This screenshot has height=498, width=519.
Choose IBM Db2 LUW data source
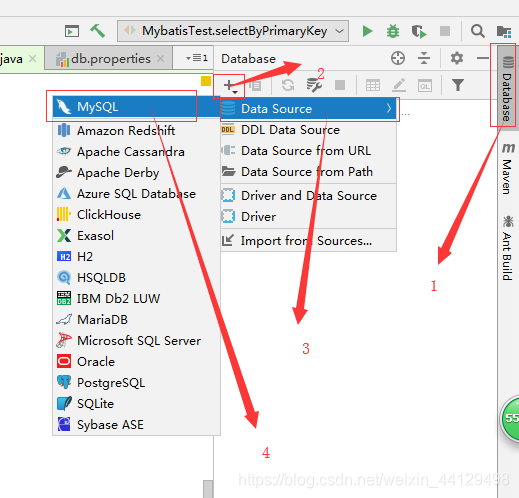click(x=136, y=299)
